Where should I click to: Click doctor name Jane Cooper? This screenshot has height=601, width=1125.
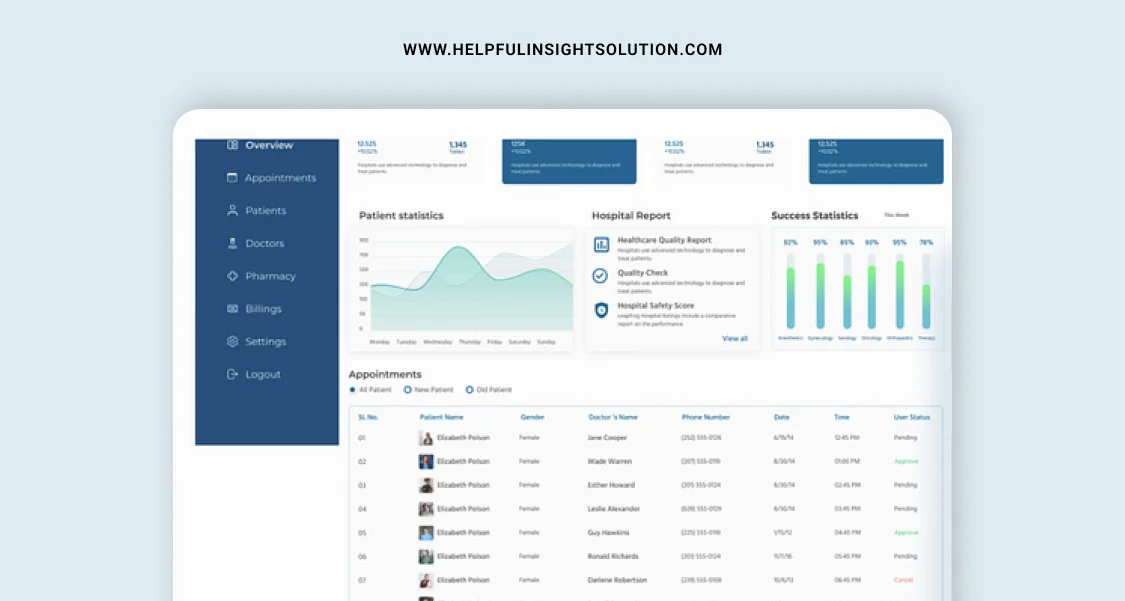(x=607, y=437)
